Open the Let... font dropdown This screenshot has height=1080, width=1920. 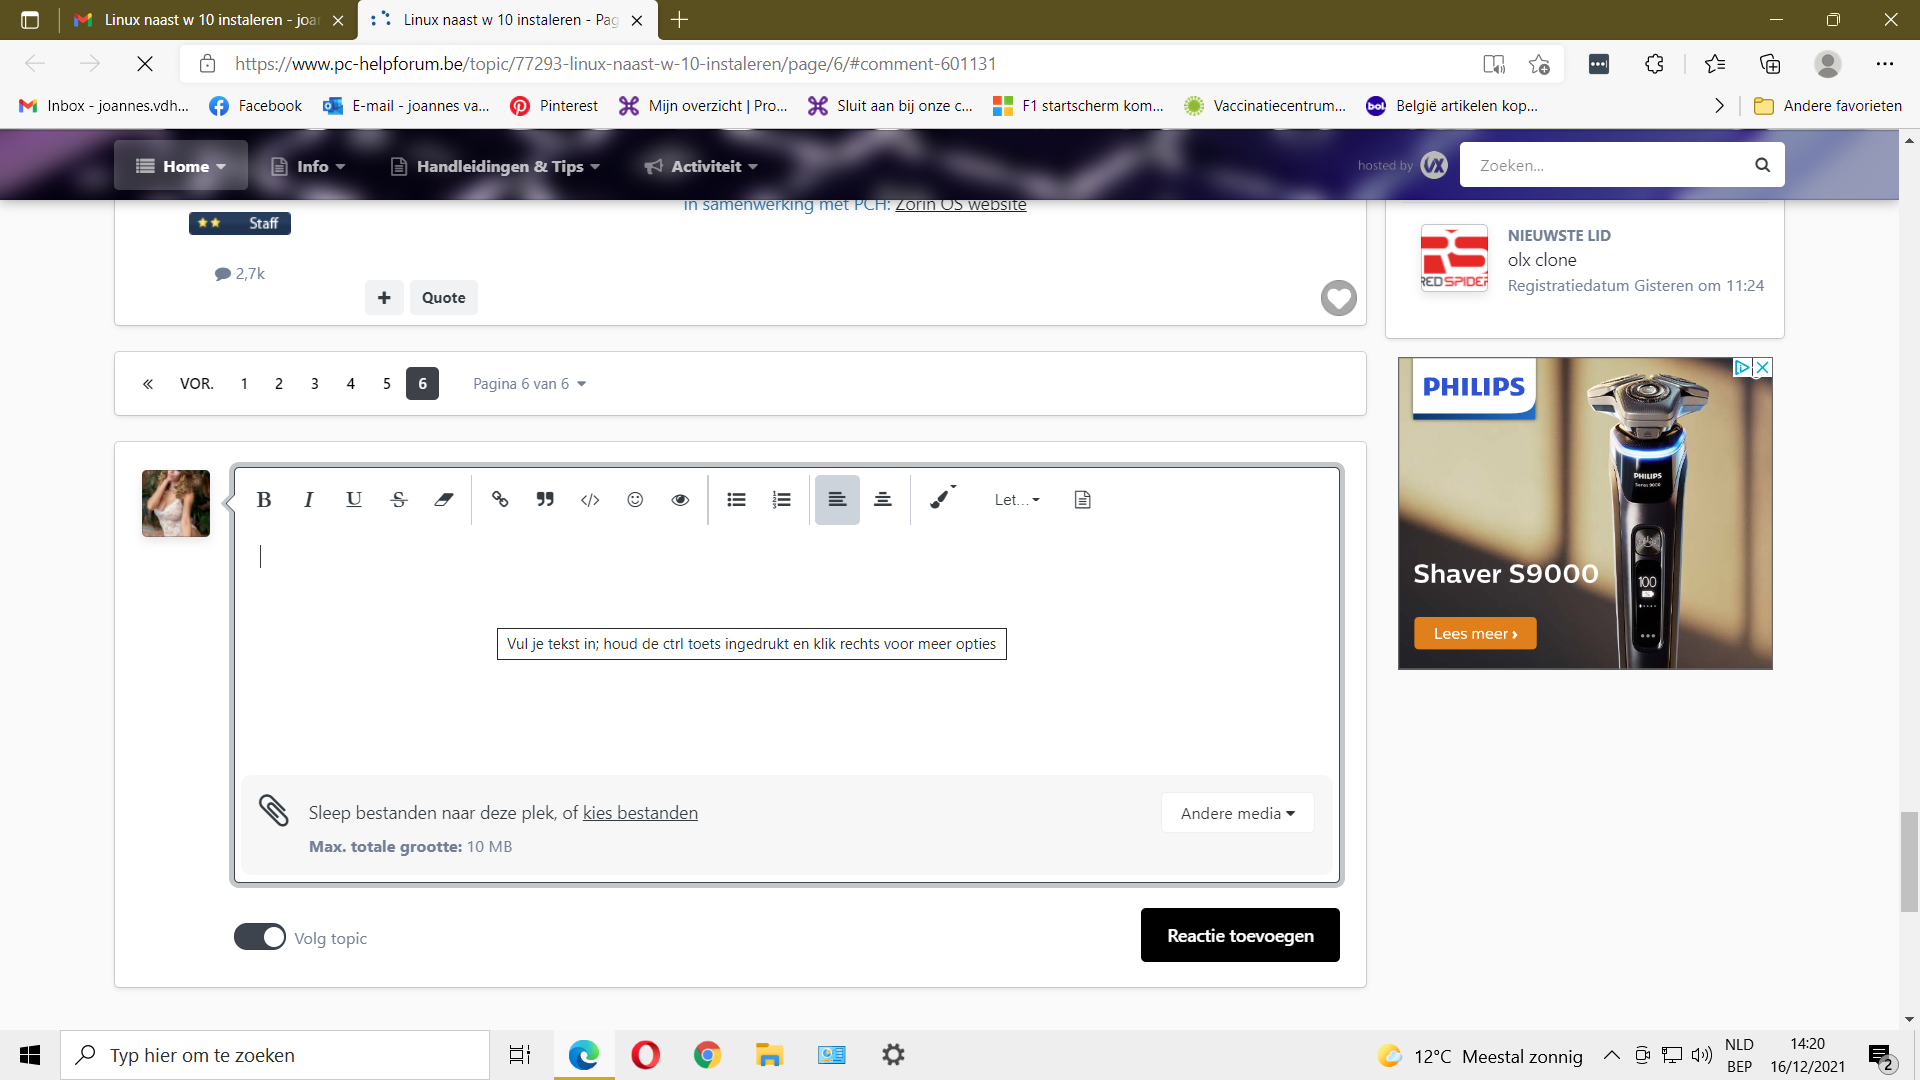[x=1017, y=500]
